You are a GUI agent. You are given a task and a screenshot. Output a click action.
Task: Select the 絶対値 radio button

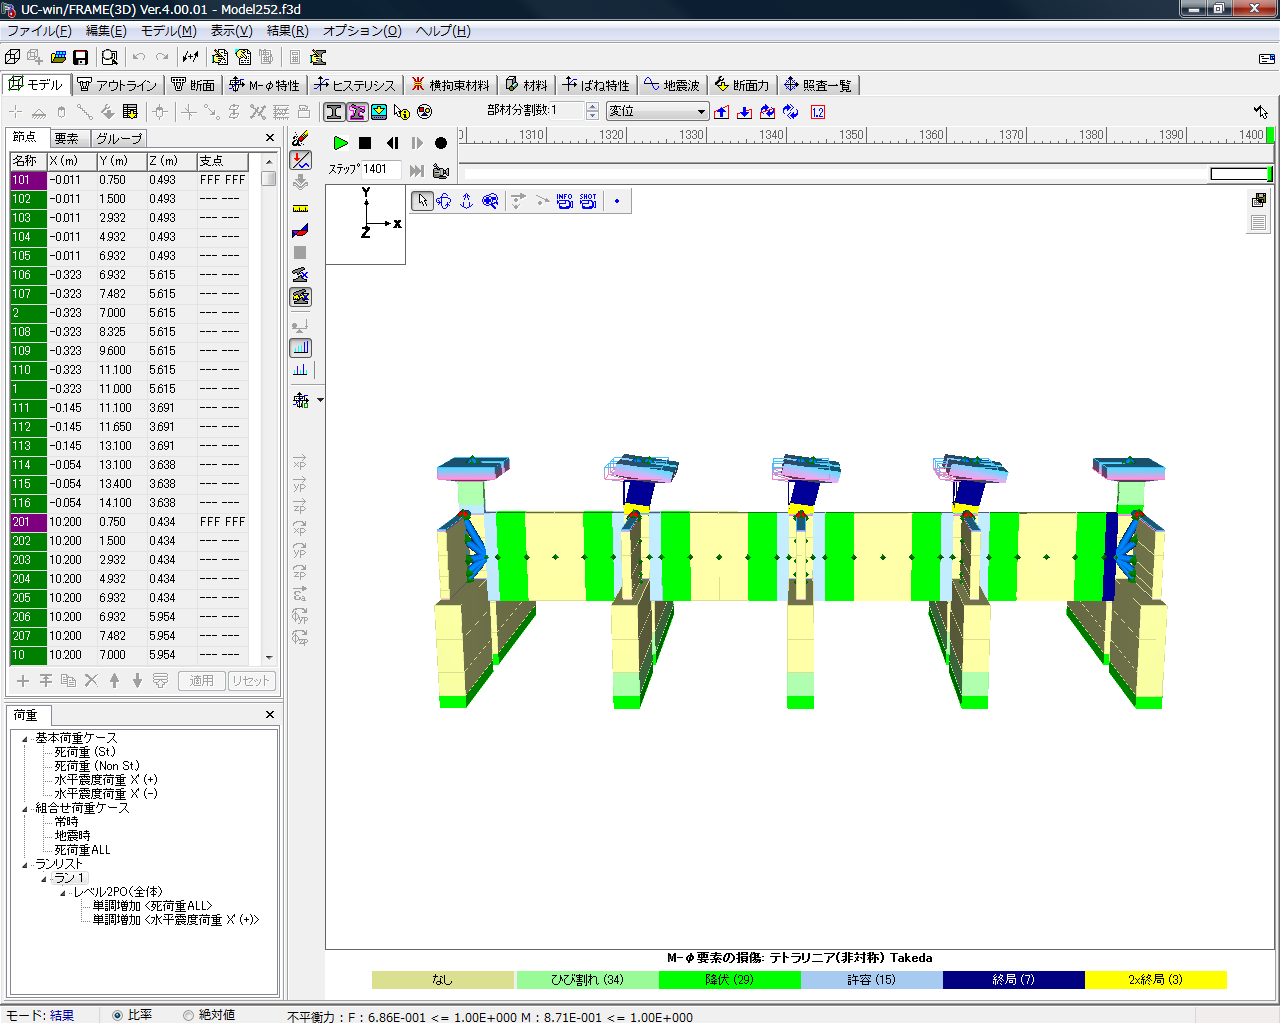coord(188,1015)
